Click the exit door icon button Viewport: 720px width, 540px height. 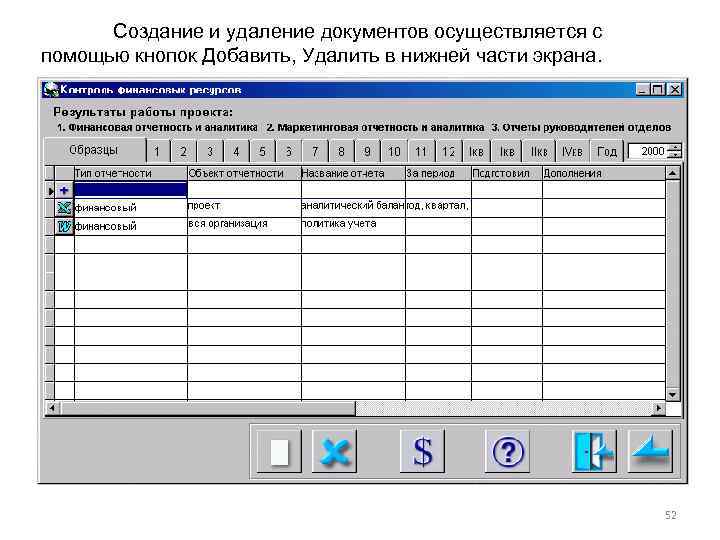coord(595,451)
